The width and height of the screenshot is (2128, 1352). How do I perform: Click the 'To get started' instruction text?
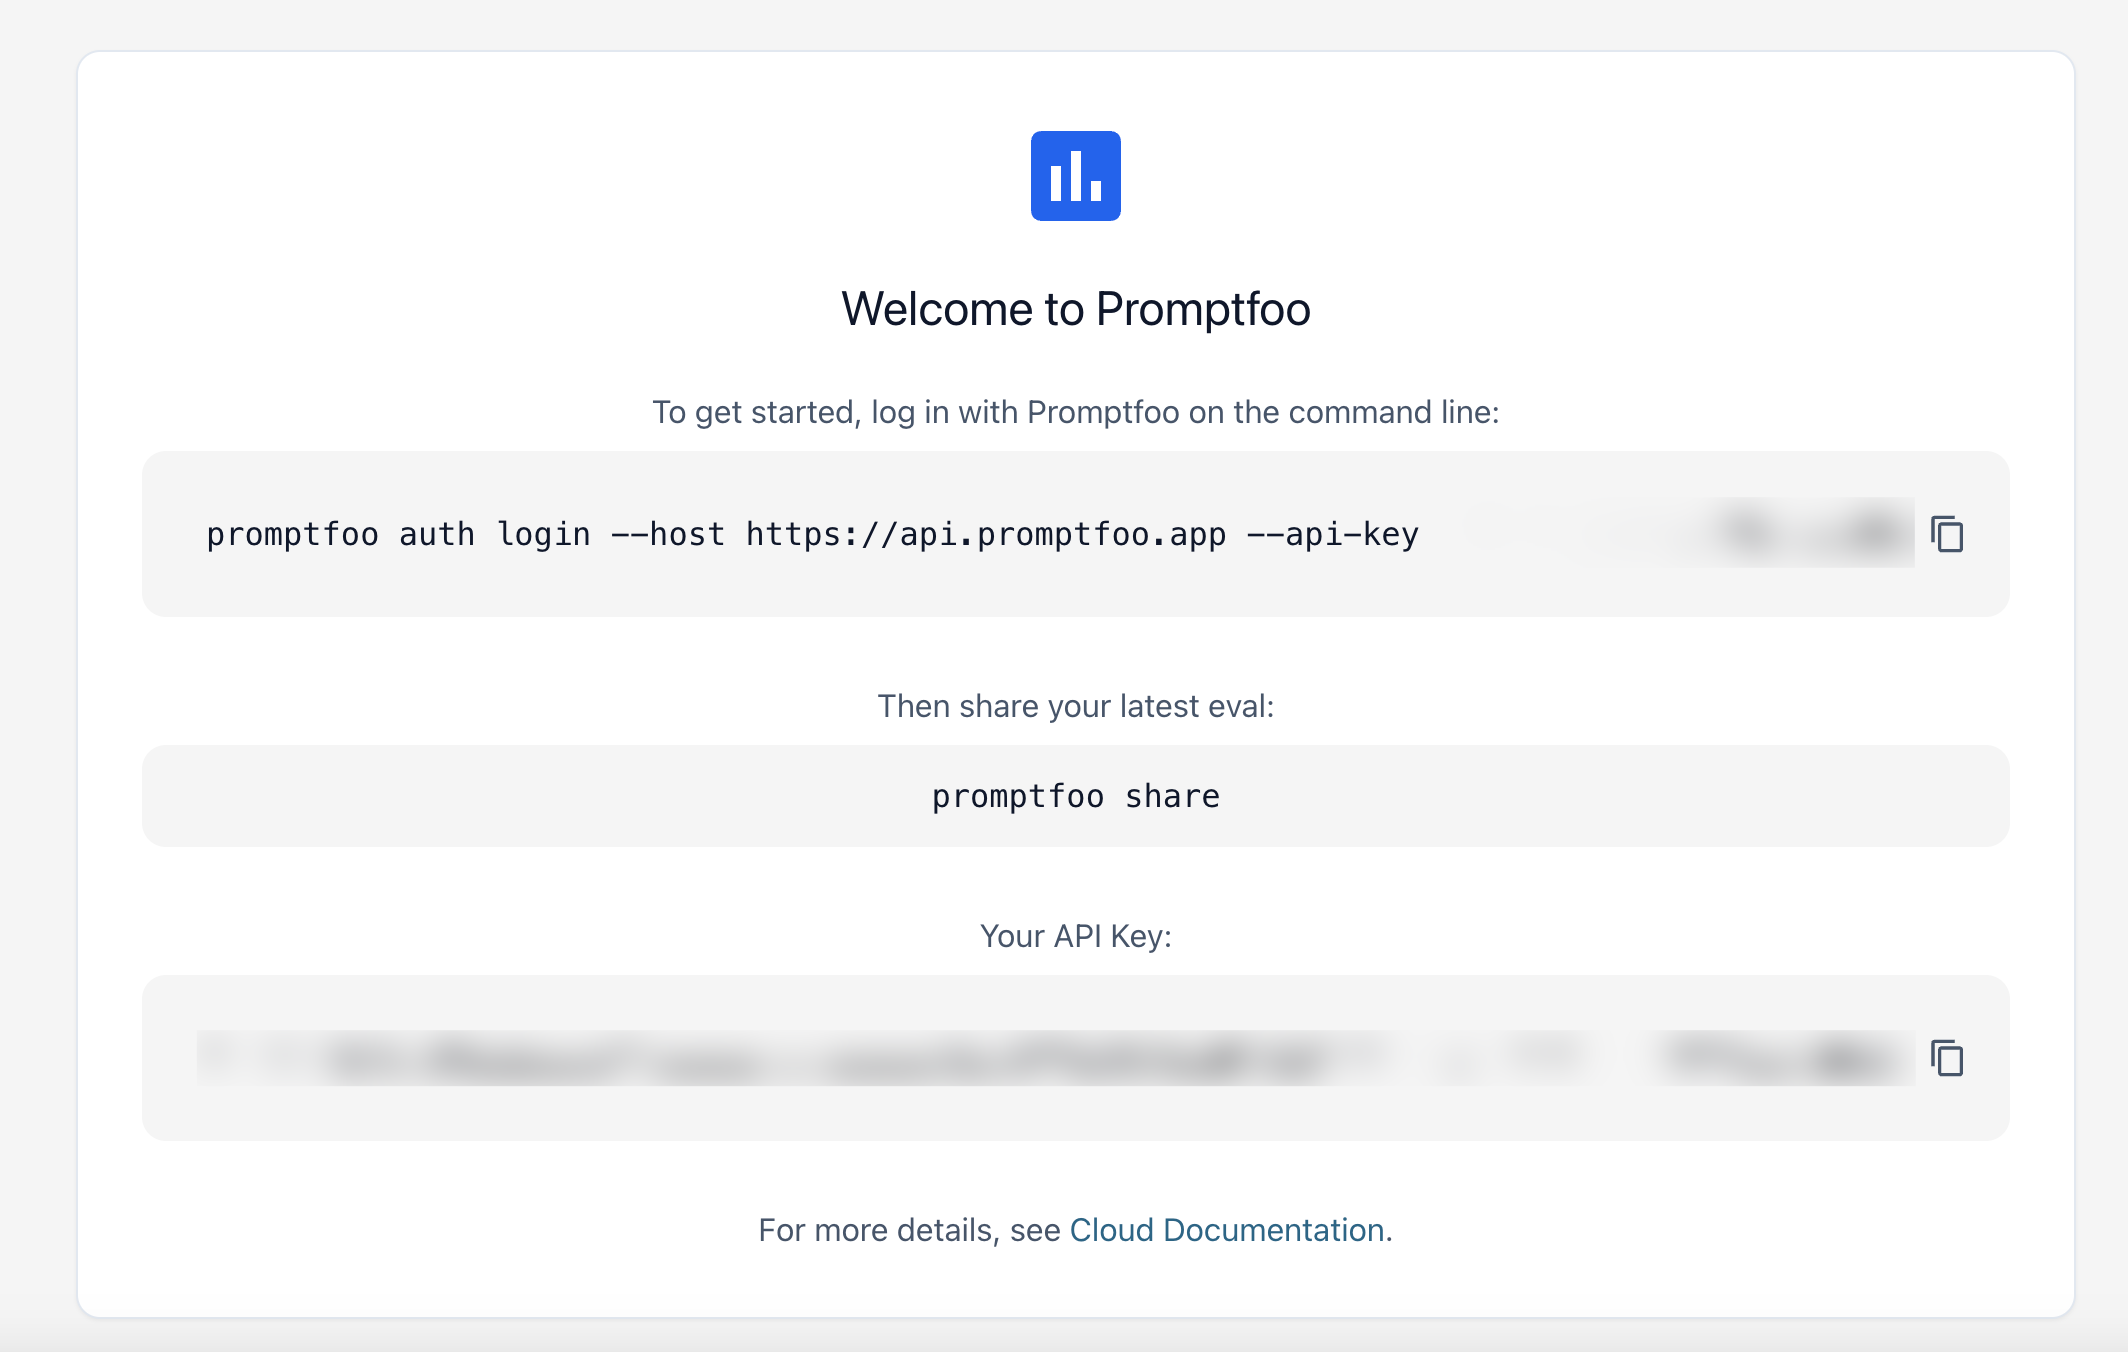1075,411
